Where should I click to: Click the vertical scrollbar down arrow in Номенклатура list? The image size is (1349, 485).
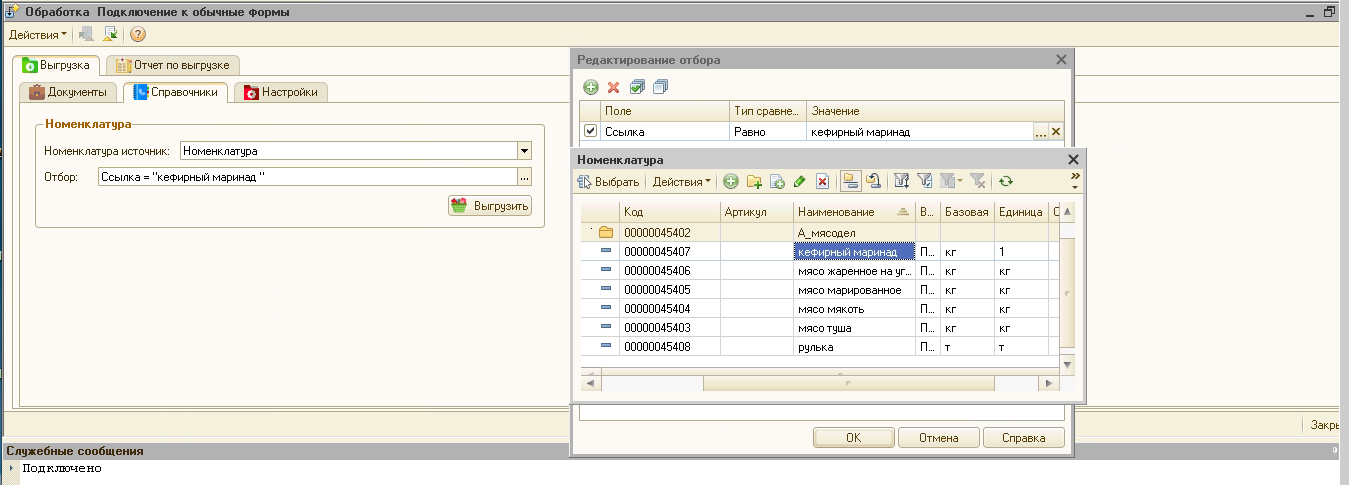tap(1067, 365)
